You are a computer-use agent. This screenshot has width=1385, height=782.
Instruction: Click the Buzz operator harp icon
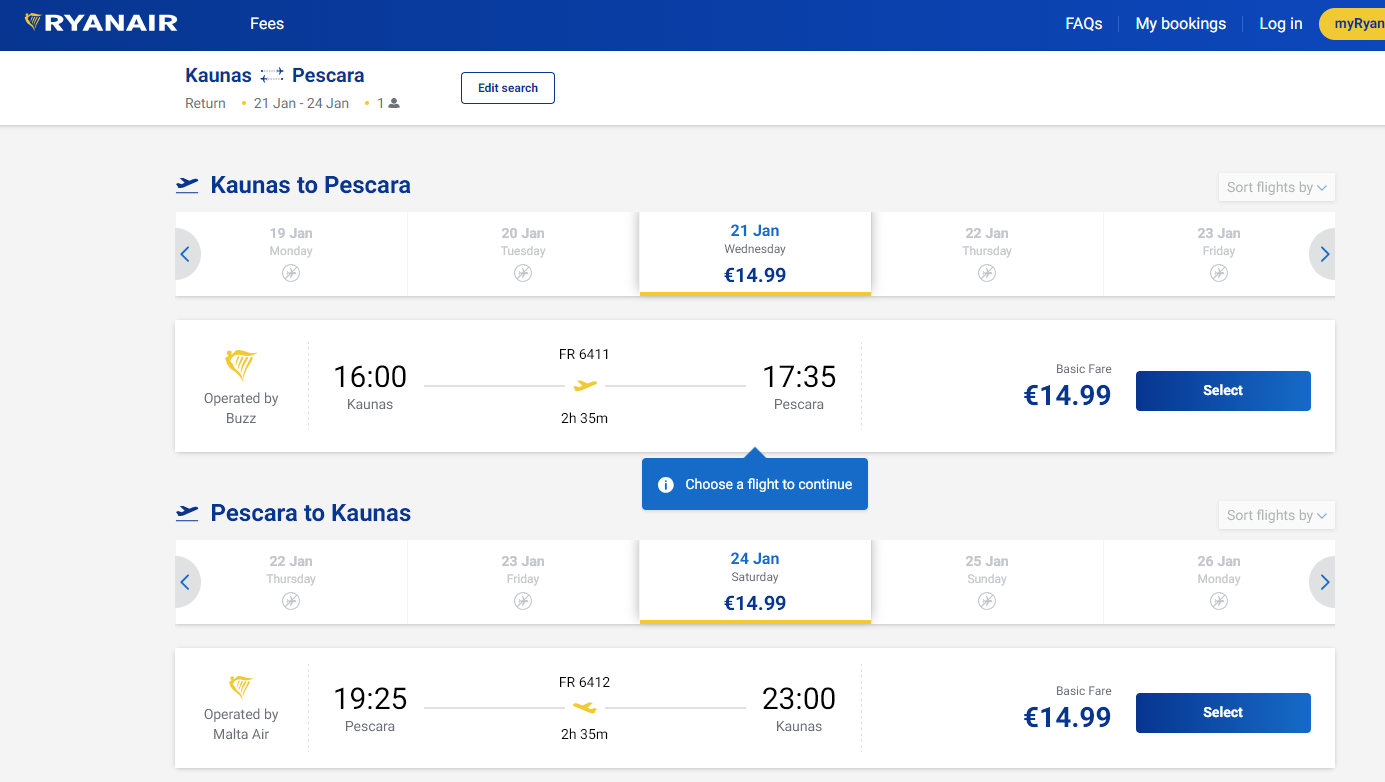point(241,365)
